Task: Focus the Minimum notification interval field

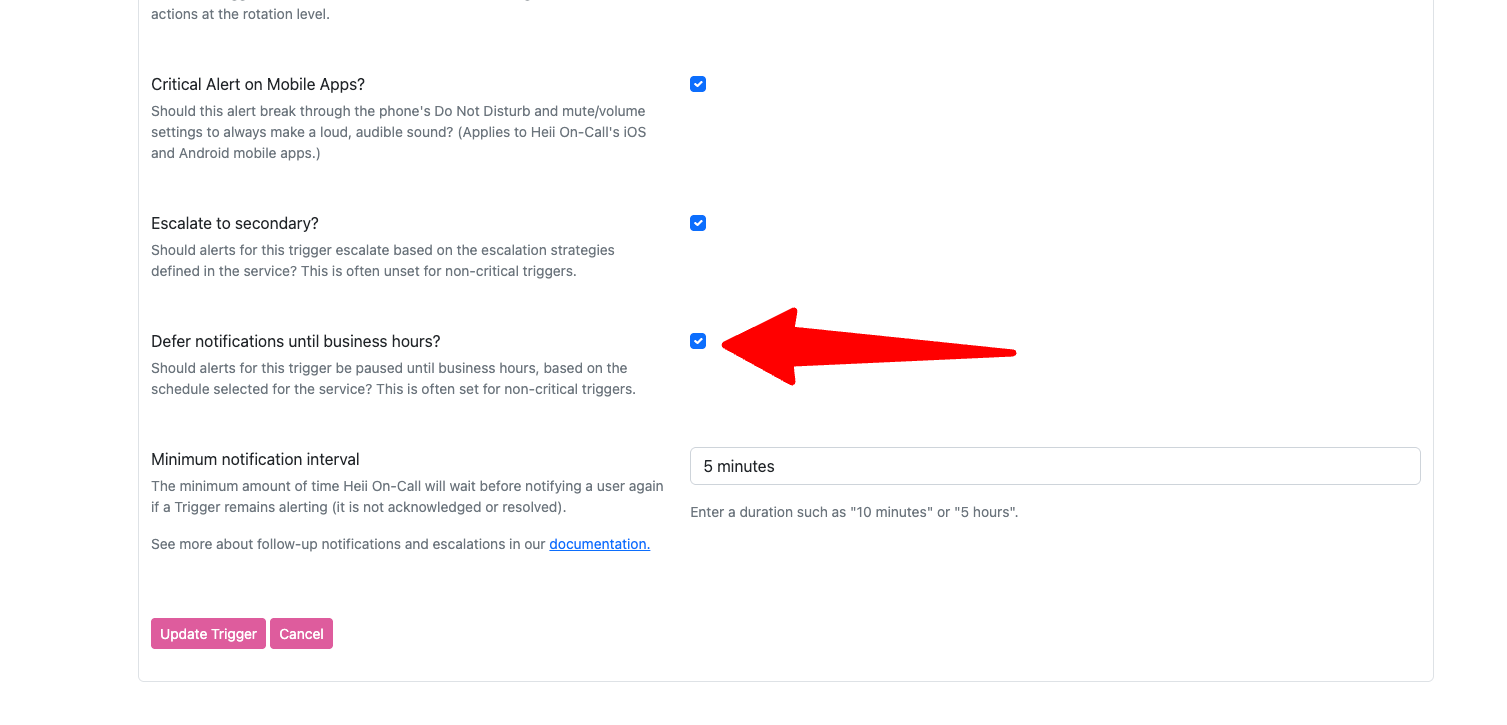Action: pyautogui.click(x=1055, y=466)
